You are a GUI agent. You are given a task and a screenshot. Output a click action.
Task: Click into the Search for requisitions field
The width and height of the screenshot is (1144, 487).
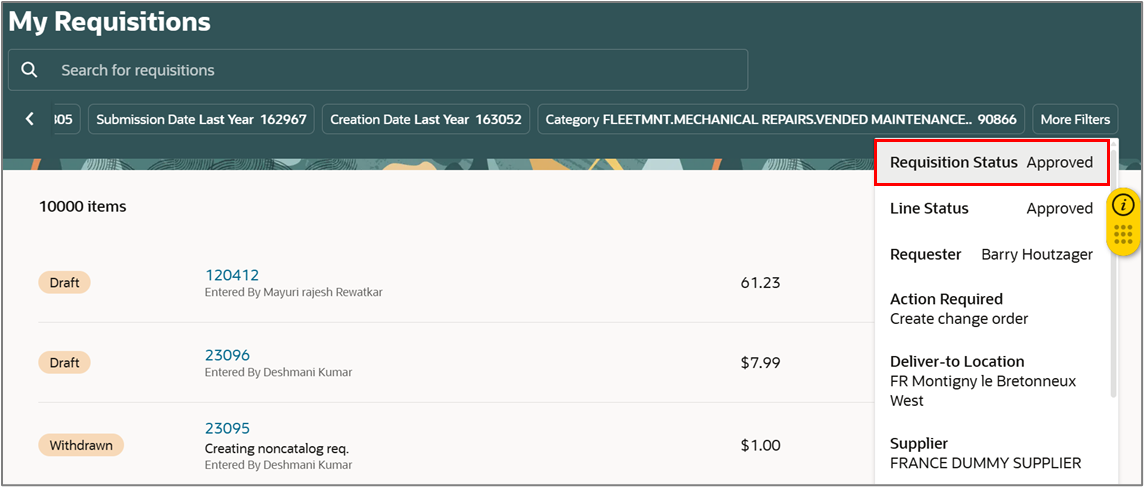tap(378, 70)
